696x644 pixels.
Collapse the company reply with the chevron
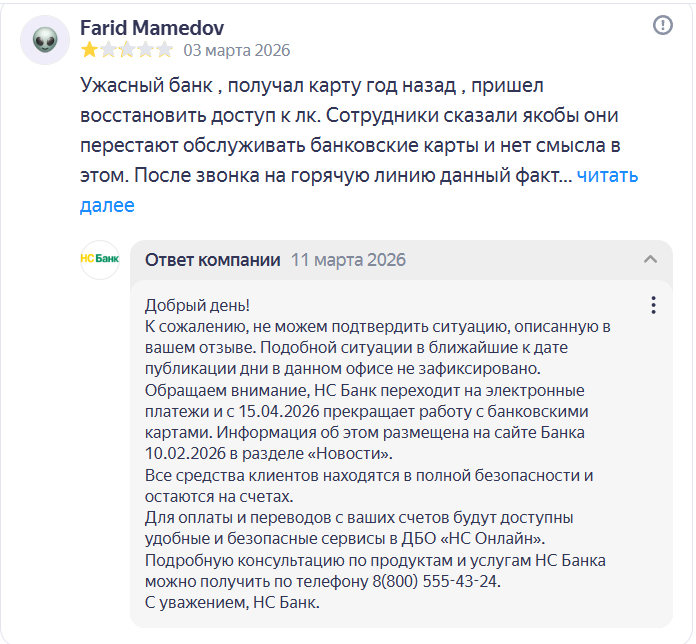point(651,260)
